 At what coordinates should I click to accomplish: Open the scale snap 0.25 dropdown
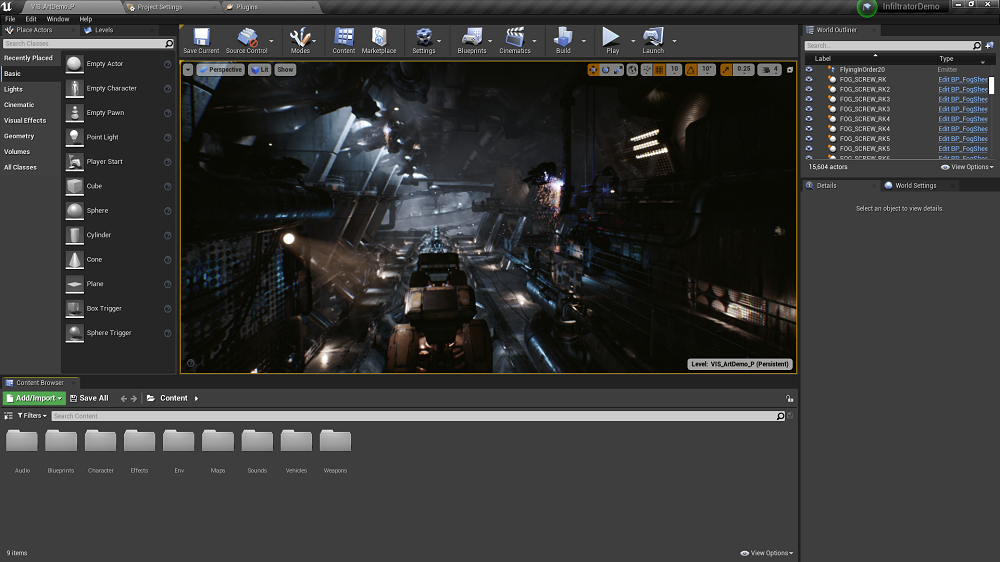coord(744,70)
